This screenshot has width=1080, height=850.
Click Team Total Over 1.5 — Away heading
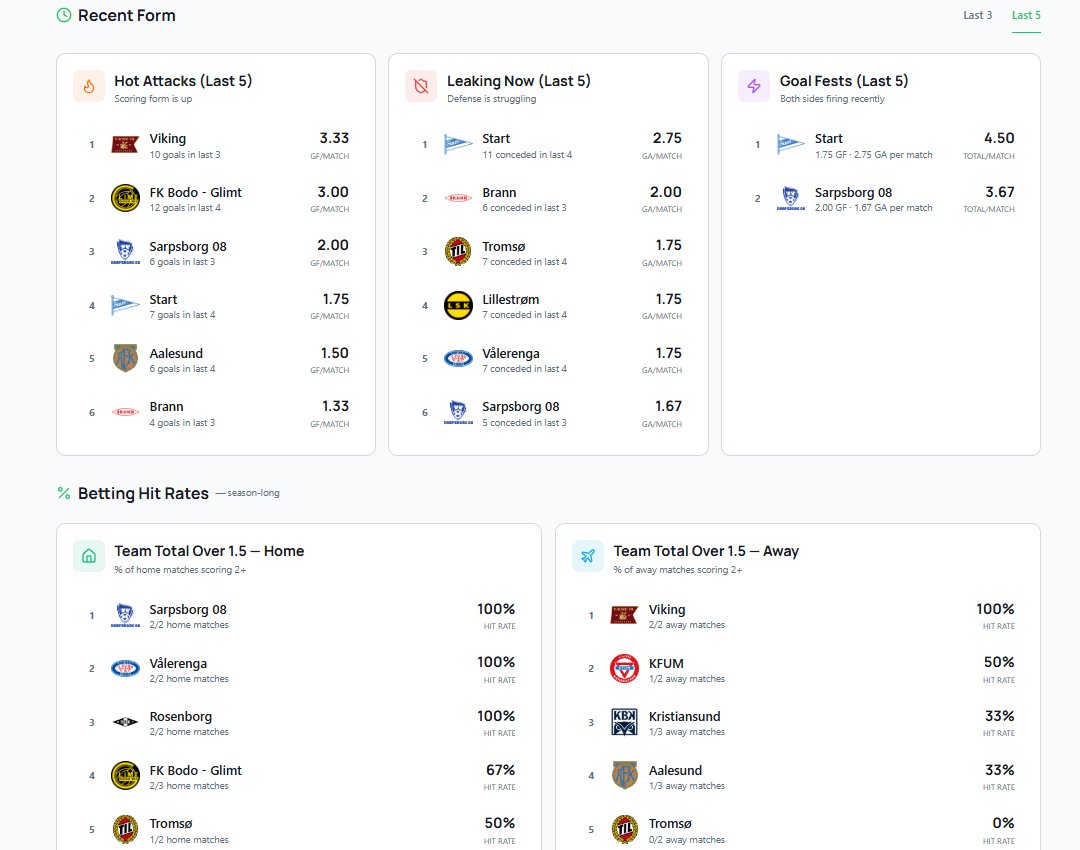706,551
